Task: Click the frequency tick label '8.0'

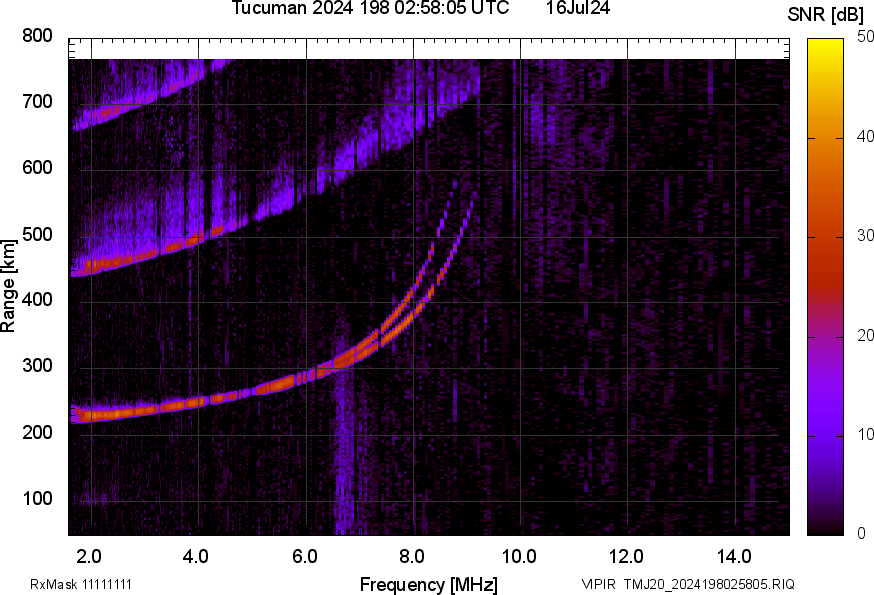Action: [412, 556]
